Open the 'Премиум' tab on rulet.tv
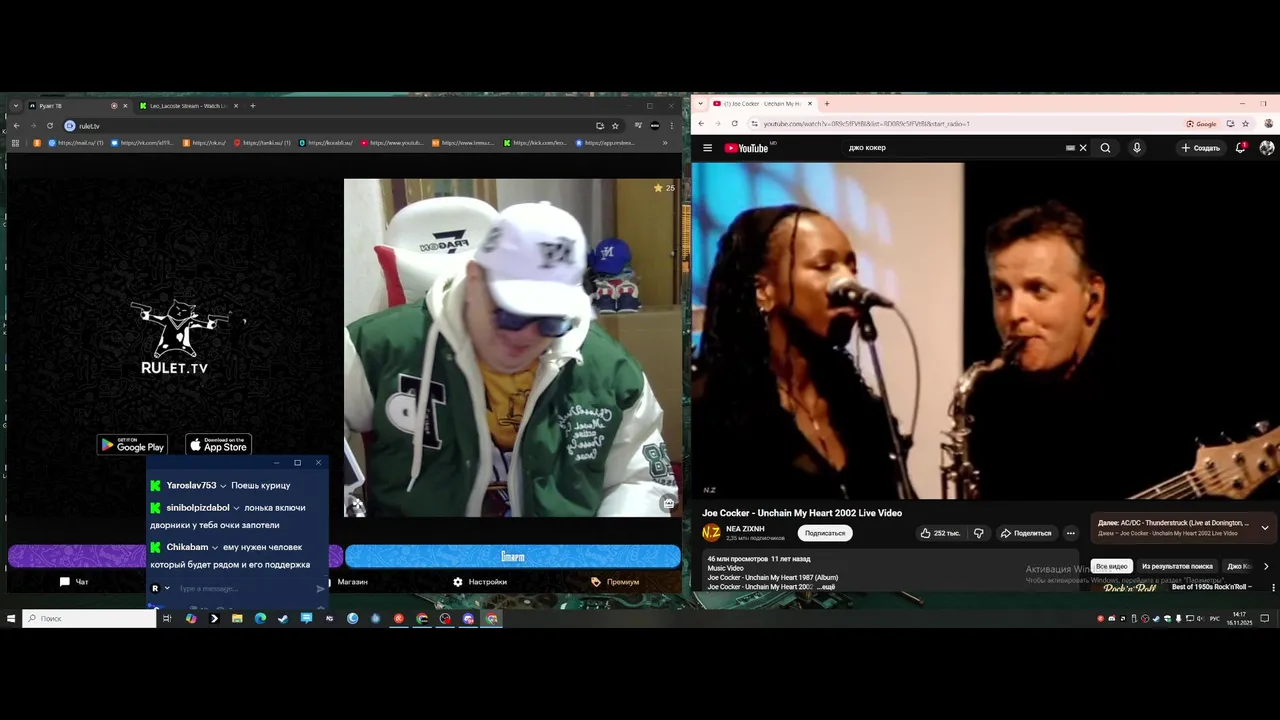Image resolution: width=1280 pixels, height=720 pixels. 615,582
